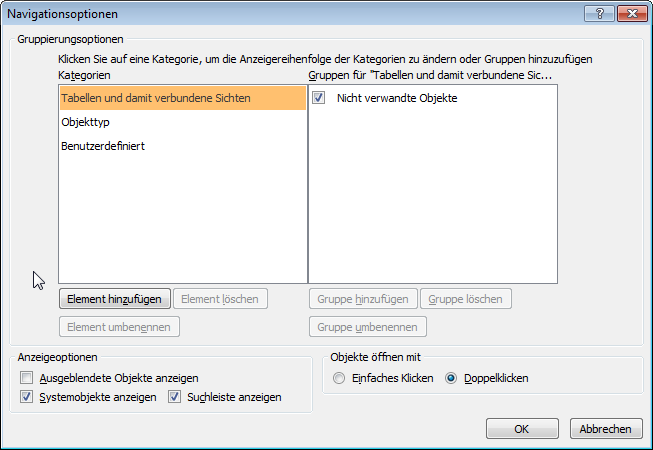The width and height of the screenshot is (653, 450).
Task: Toggle Systemobjekte anzeigen checkbox
Action: [x=26, y=397]
